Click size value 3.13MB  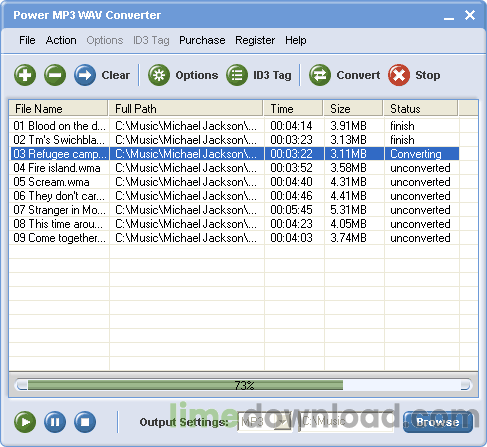(348, 140)
